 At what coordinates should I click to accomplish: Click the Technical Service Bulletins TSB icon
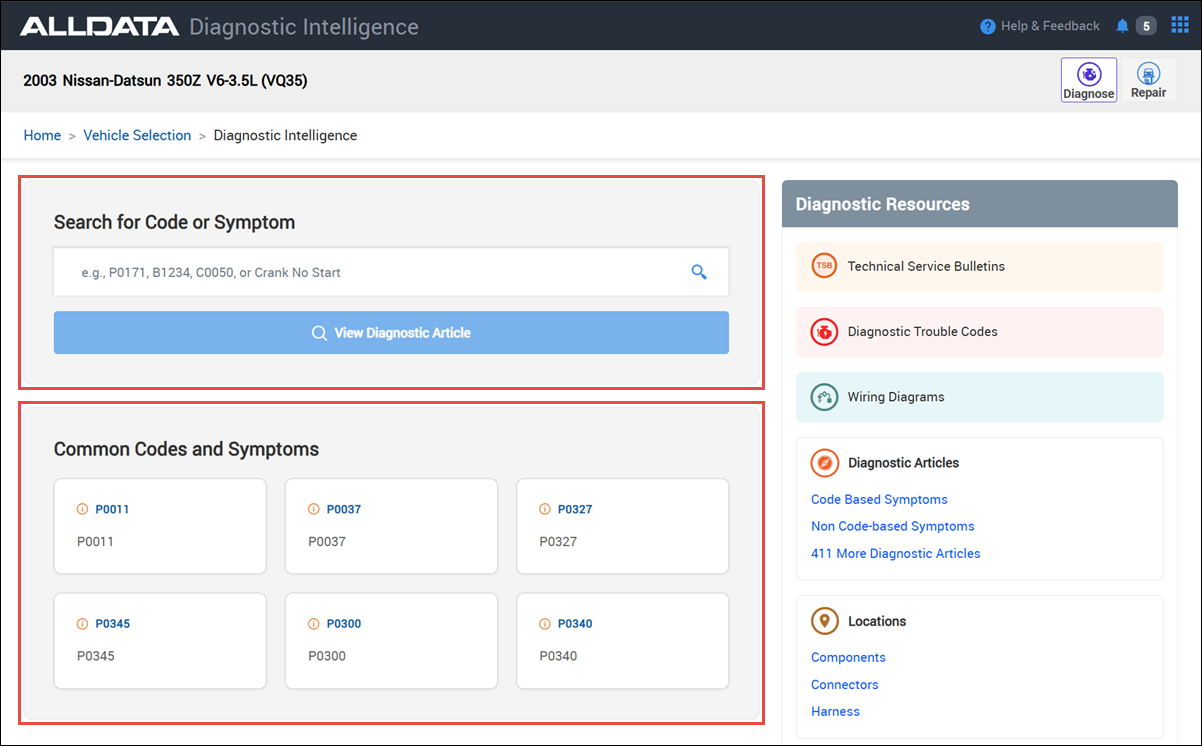[x=823, y=266]
